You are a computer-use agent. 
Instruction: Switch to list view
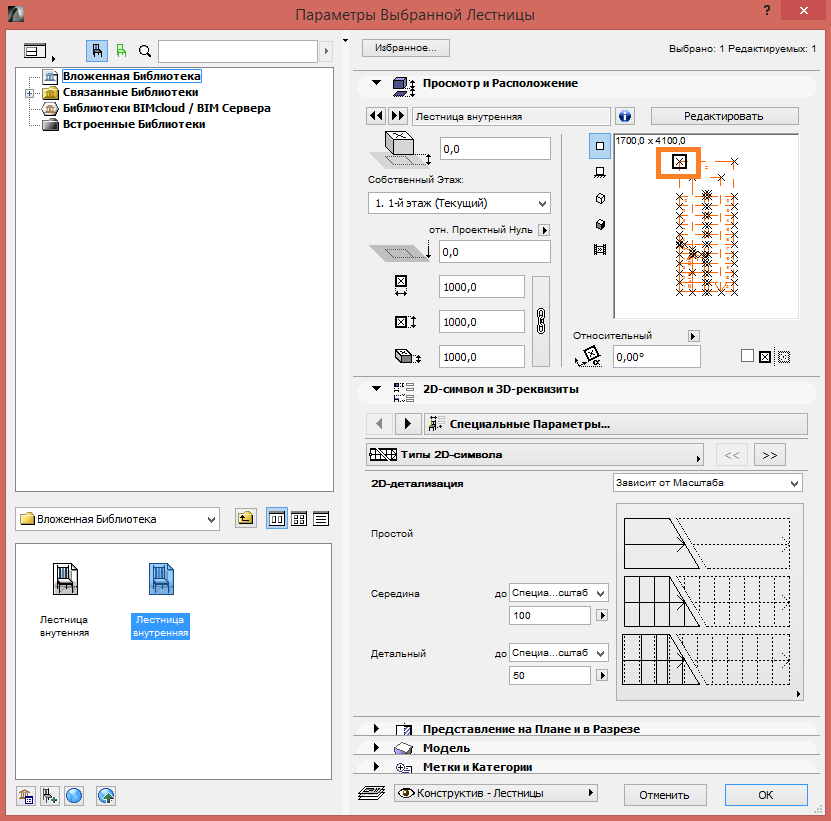tap(321, 519)
